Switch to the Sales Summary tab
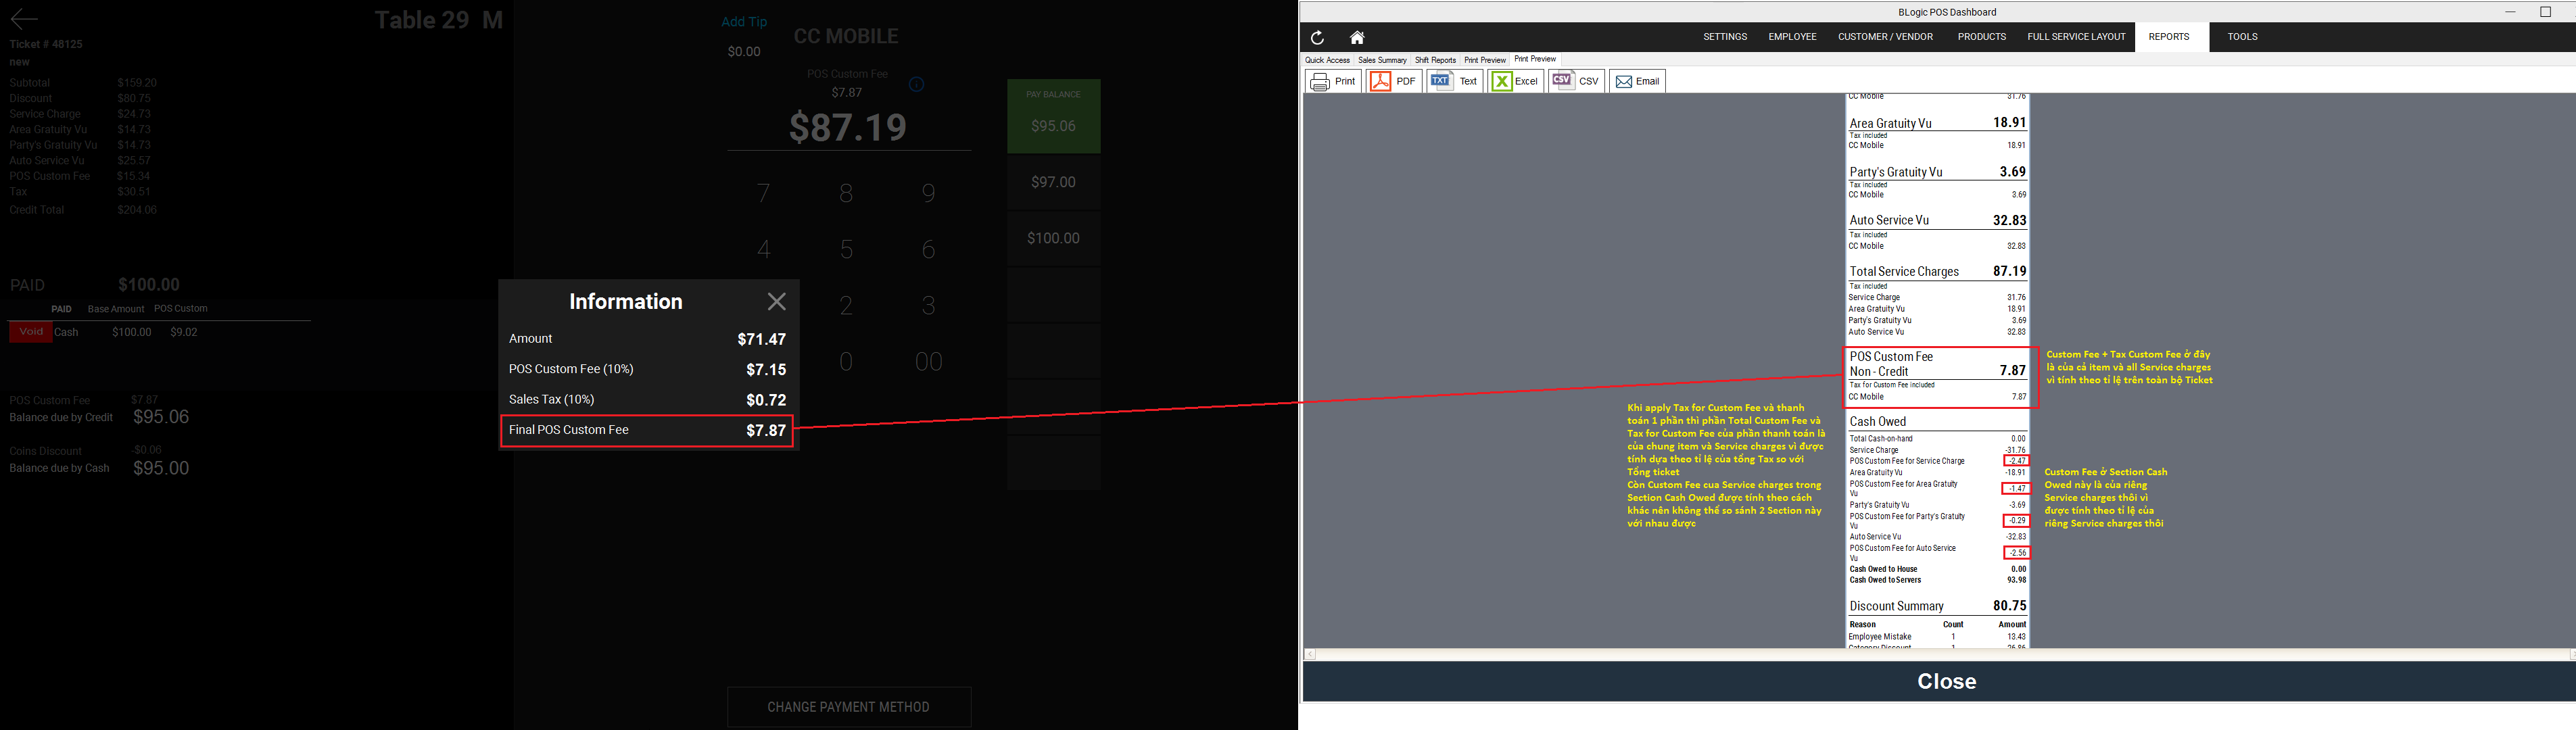 pyautogui.click(x=1382, y=60)
